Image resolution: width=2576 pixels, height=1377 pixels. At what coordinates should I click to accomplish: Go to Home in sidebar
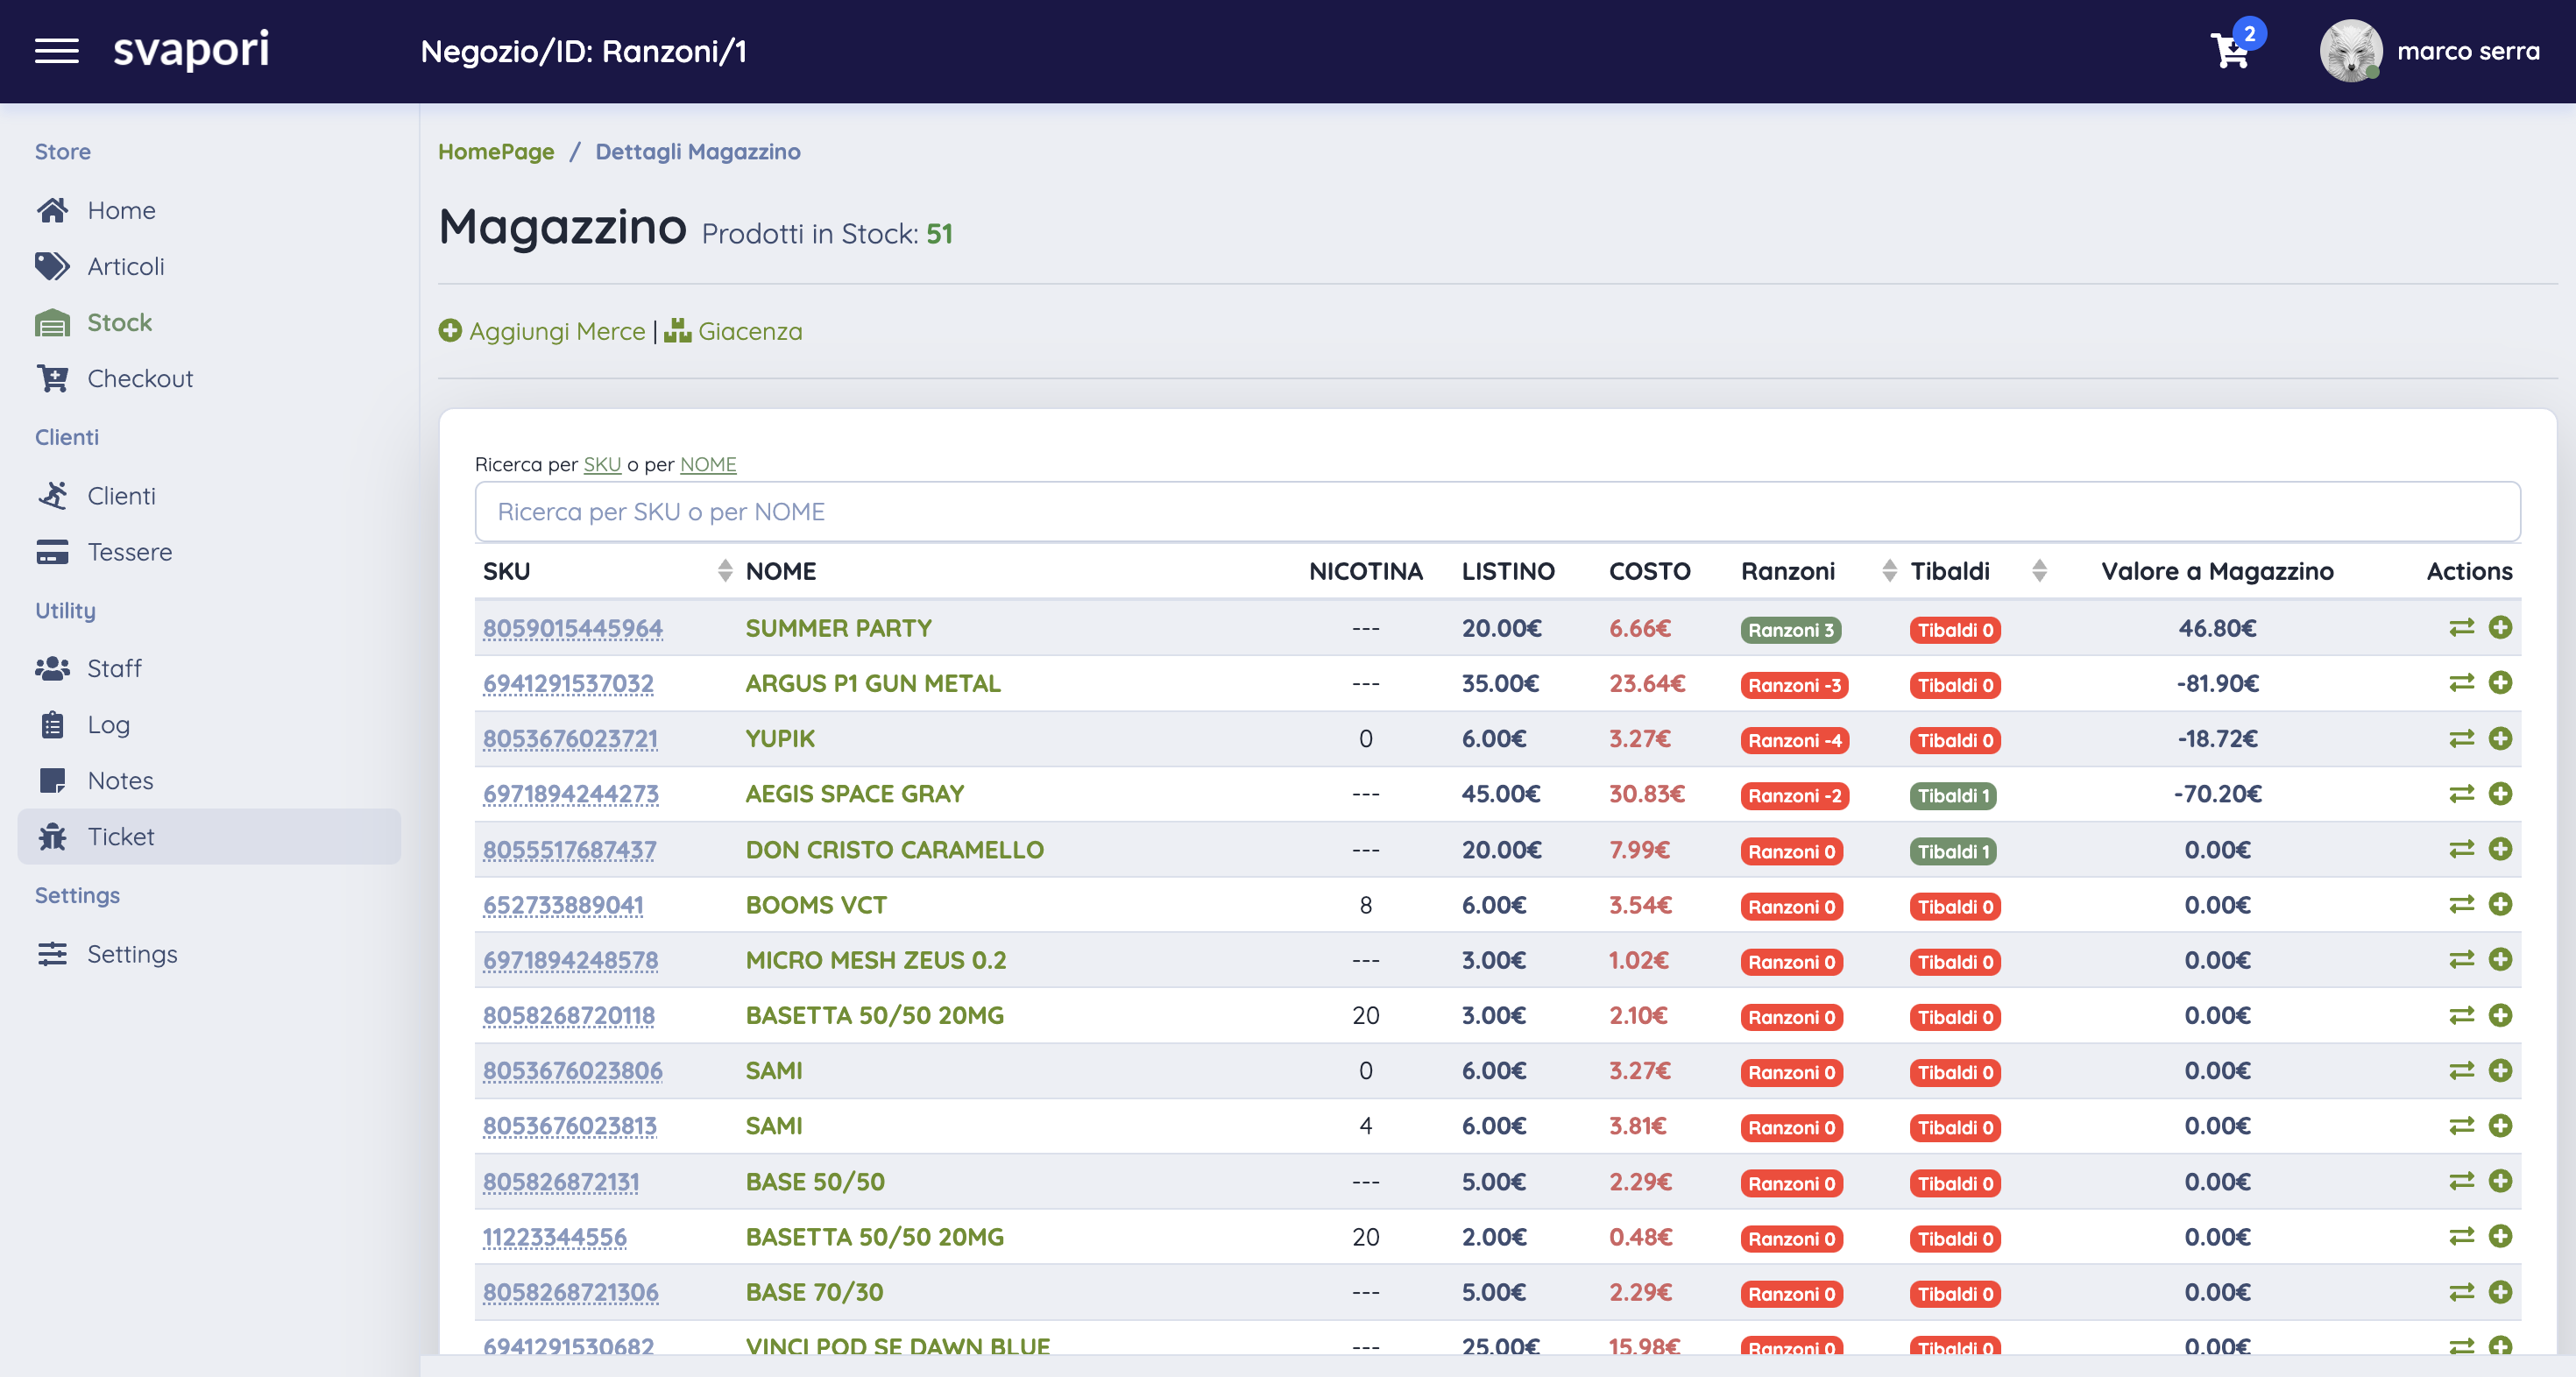coord(121,210)
